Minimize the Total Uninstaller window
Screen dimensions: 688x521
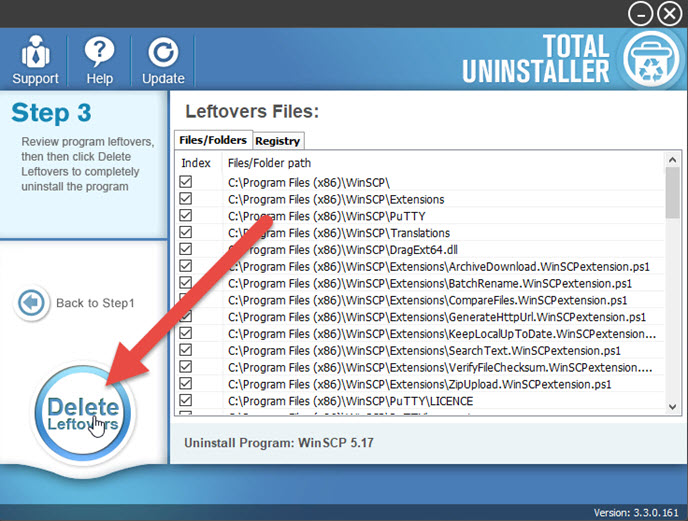pyautogui.click(x=640, y=14)
